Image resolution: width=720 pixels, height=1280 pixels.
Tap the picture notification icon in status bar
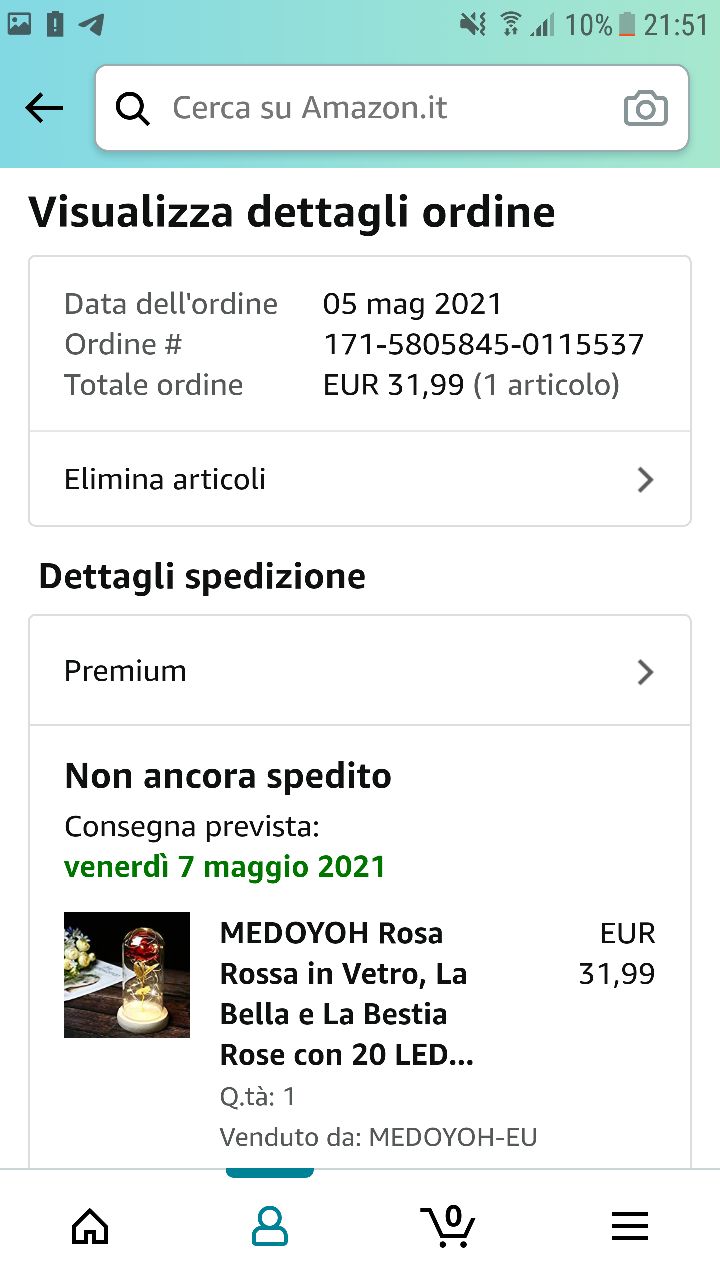tap(20, 24)
